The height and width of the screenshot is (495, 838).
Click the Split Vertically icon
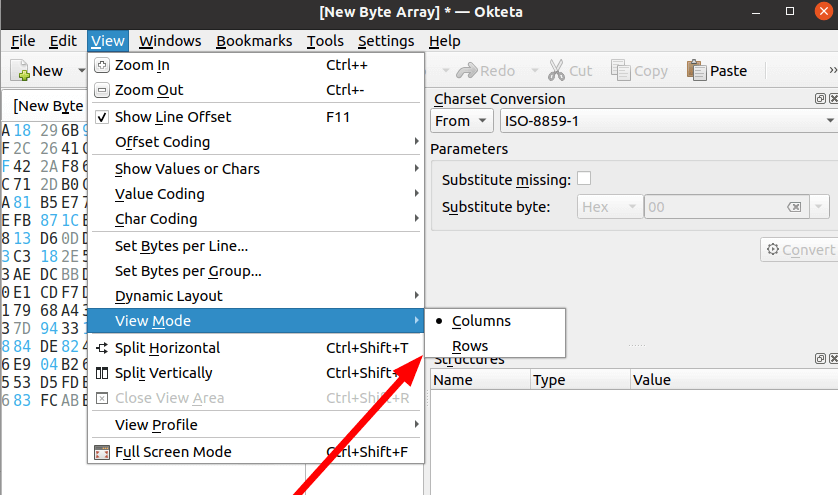point(102,373)
